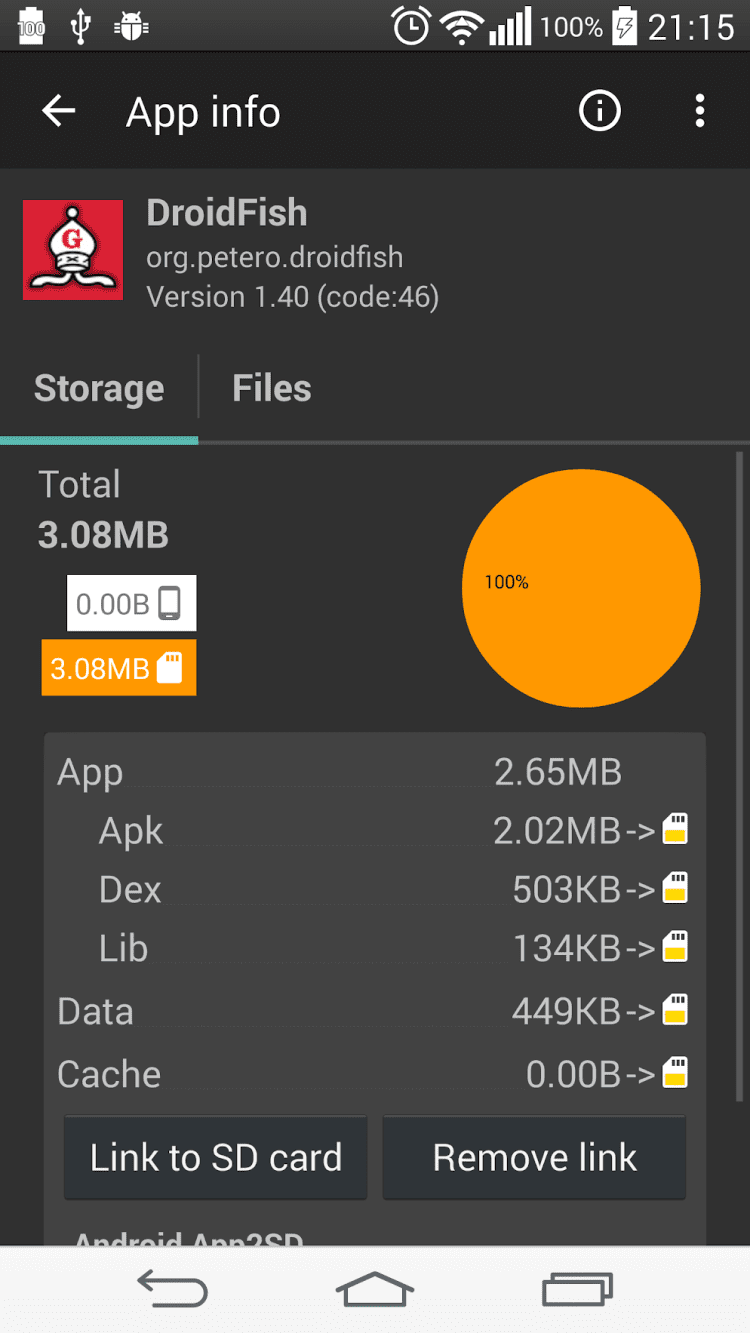The height and width of the screenshot is (1333, 750).
Task: Switch to the Files tab
Action: pyautogui.click(x=272, y=388)
